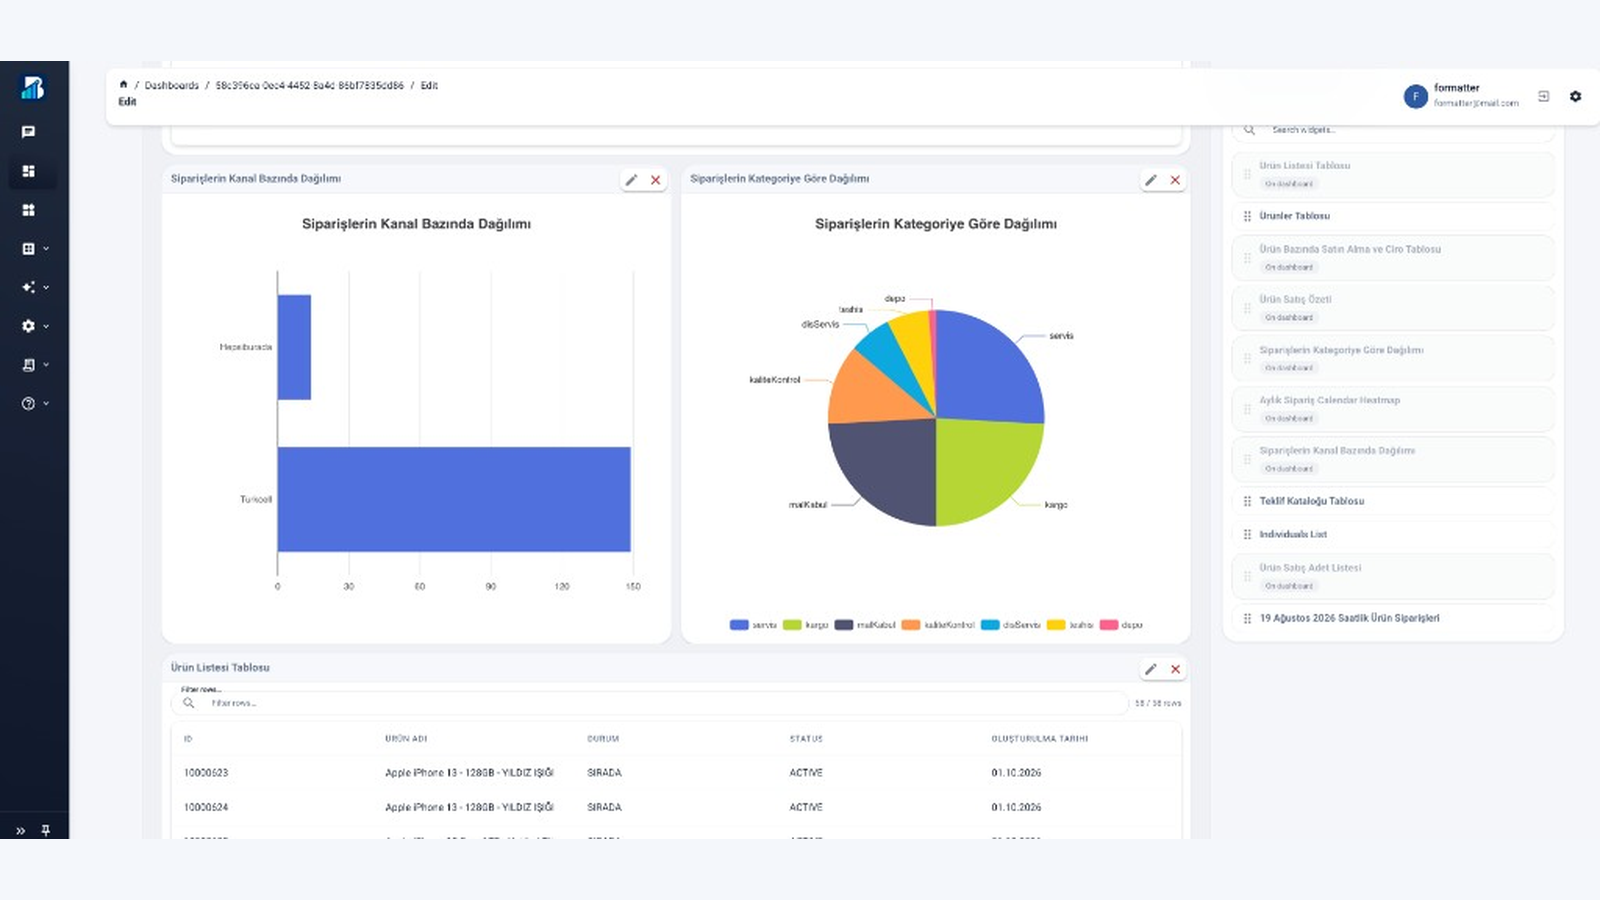The height and width of the screenshot is (900, 1600).
Task: Remove the Siparişlerin Kanal Bazında Dağılımı widget
Action: pyautogui.click(x=656, y=180)
